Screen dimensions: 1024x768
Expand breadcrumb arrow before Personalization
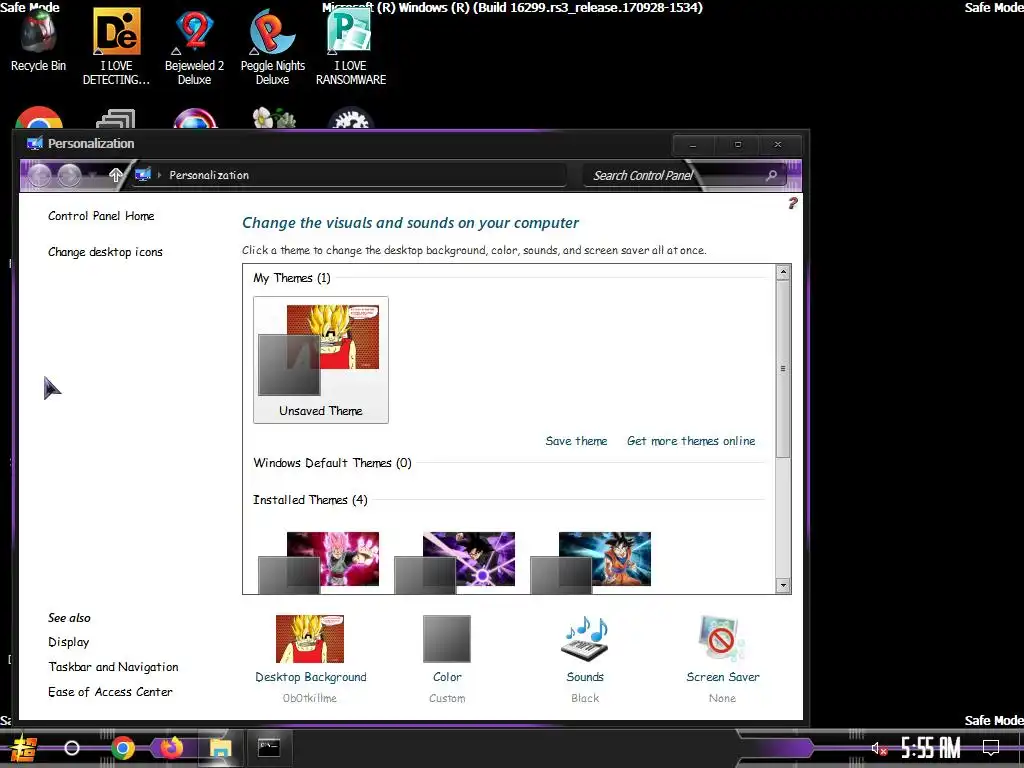click(159, 175)
